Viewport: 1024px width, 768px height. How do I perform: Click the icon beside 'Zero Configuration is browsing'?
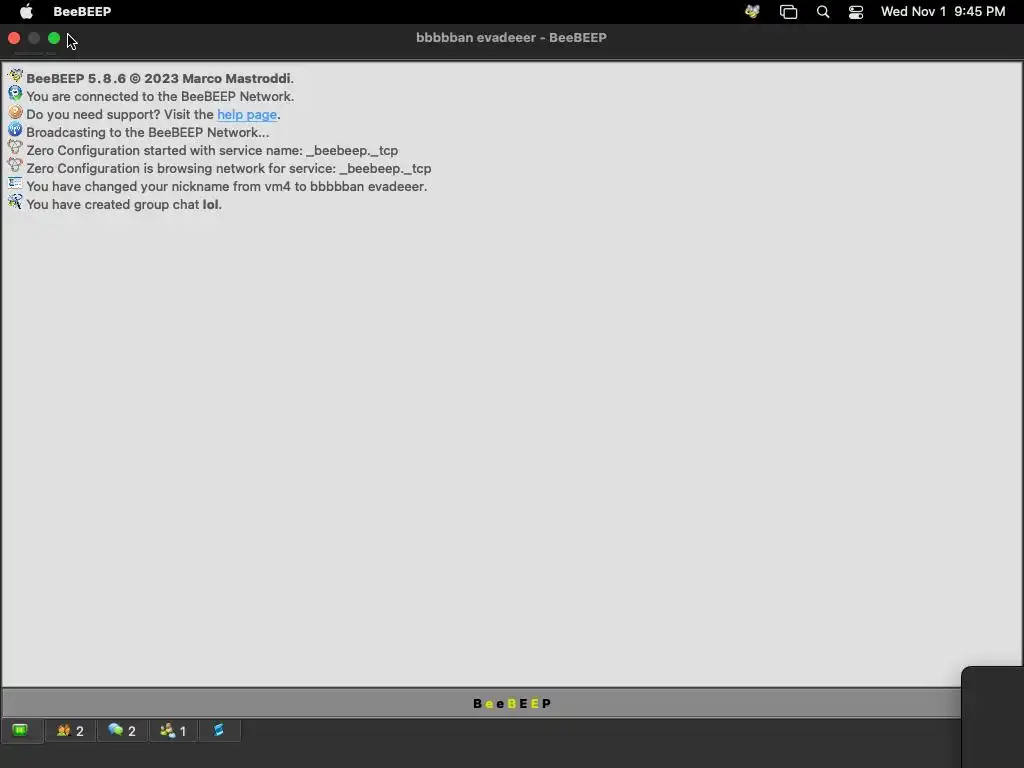(15, 166)
